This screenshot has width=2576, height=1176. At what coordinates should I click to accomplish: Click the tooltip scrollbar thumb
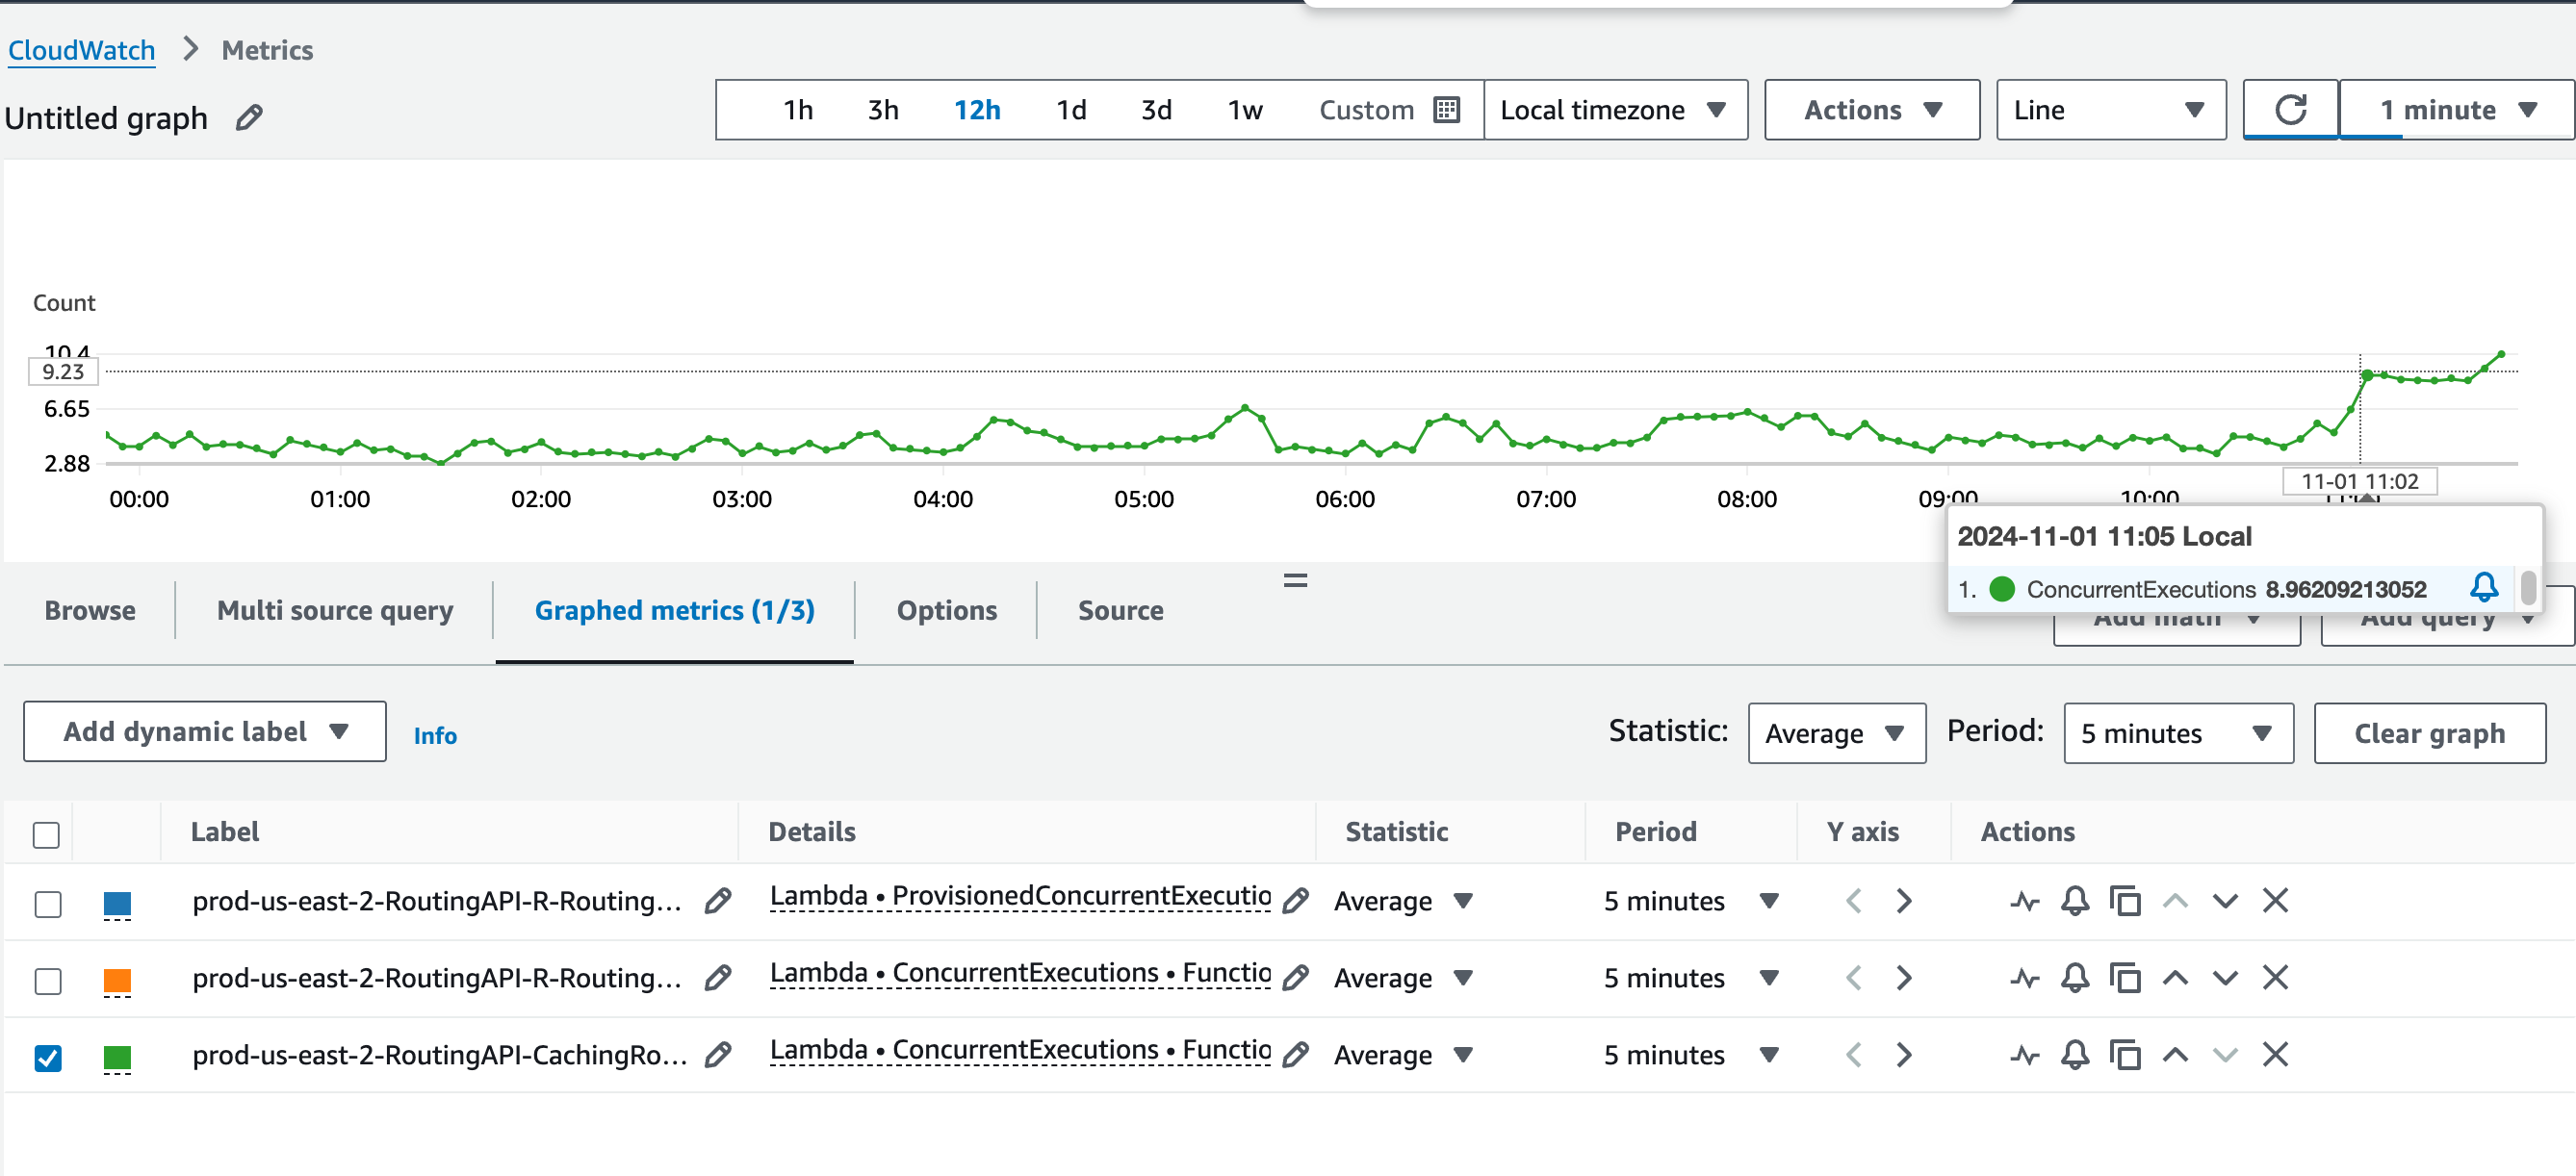pyautogui.click(x=2527, y=587)
